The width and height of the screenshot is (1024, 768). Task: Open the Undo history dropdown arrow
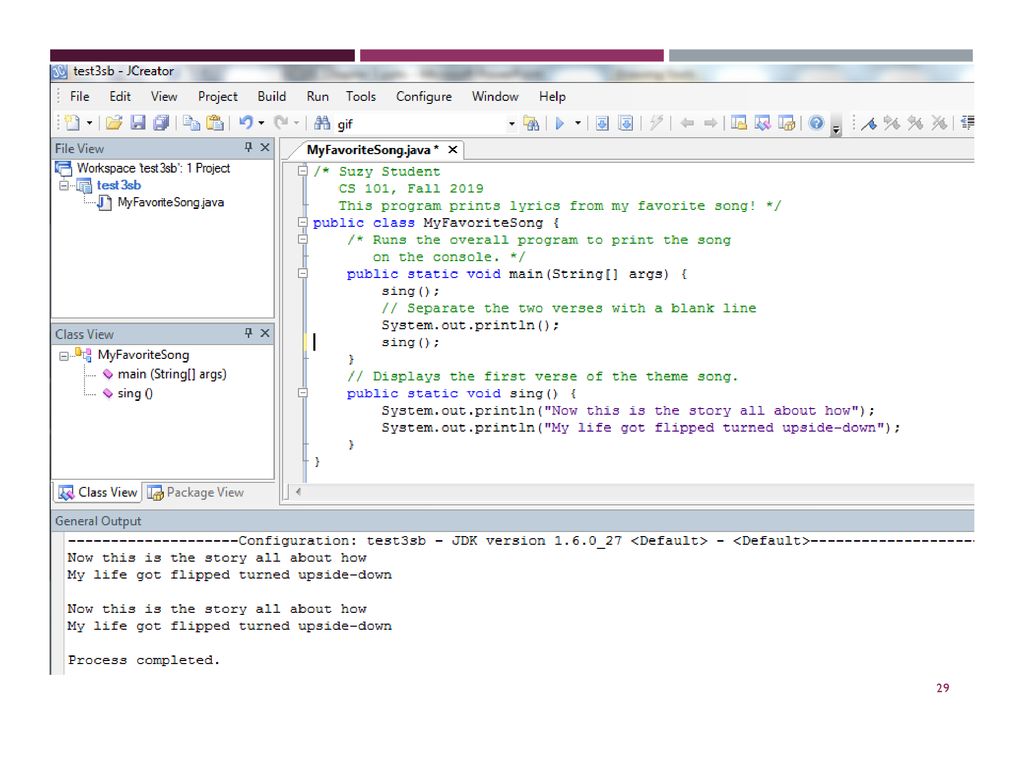(261, 123)
